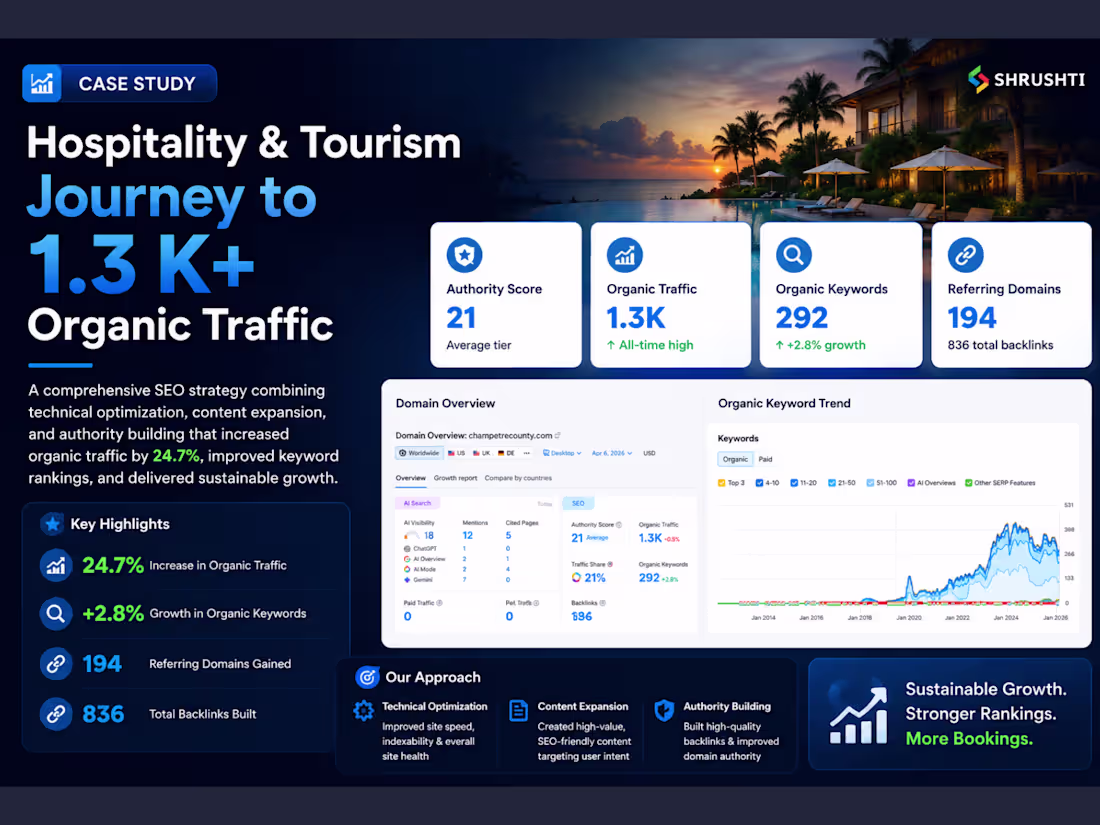
Task: Click the Case Study chart icon
Action: 41,83
